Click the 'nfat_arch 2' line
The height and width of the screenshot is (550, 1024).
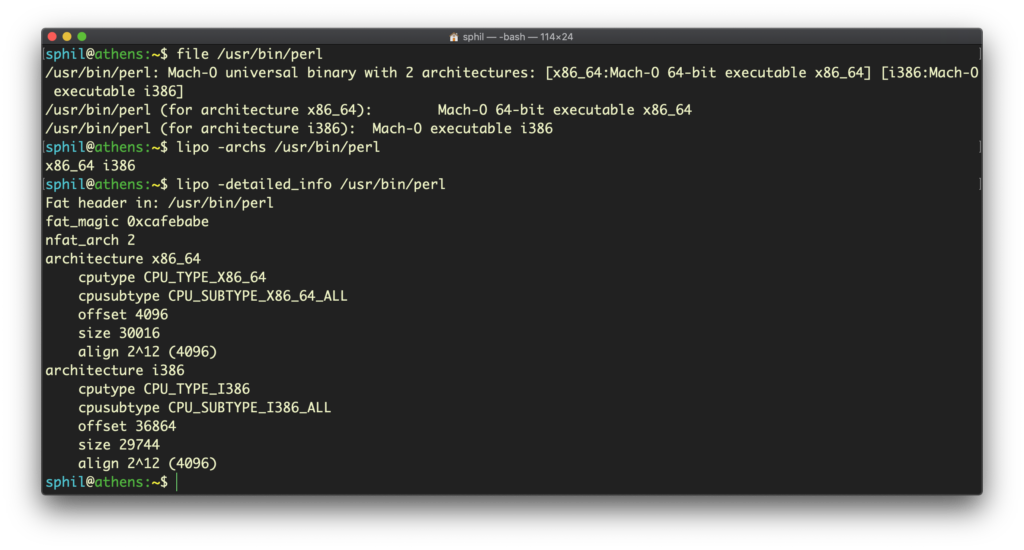click(x=90, y=240)
